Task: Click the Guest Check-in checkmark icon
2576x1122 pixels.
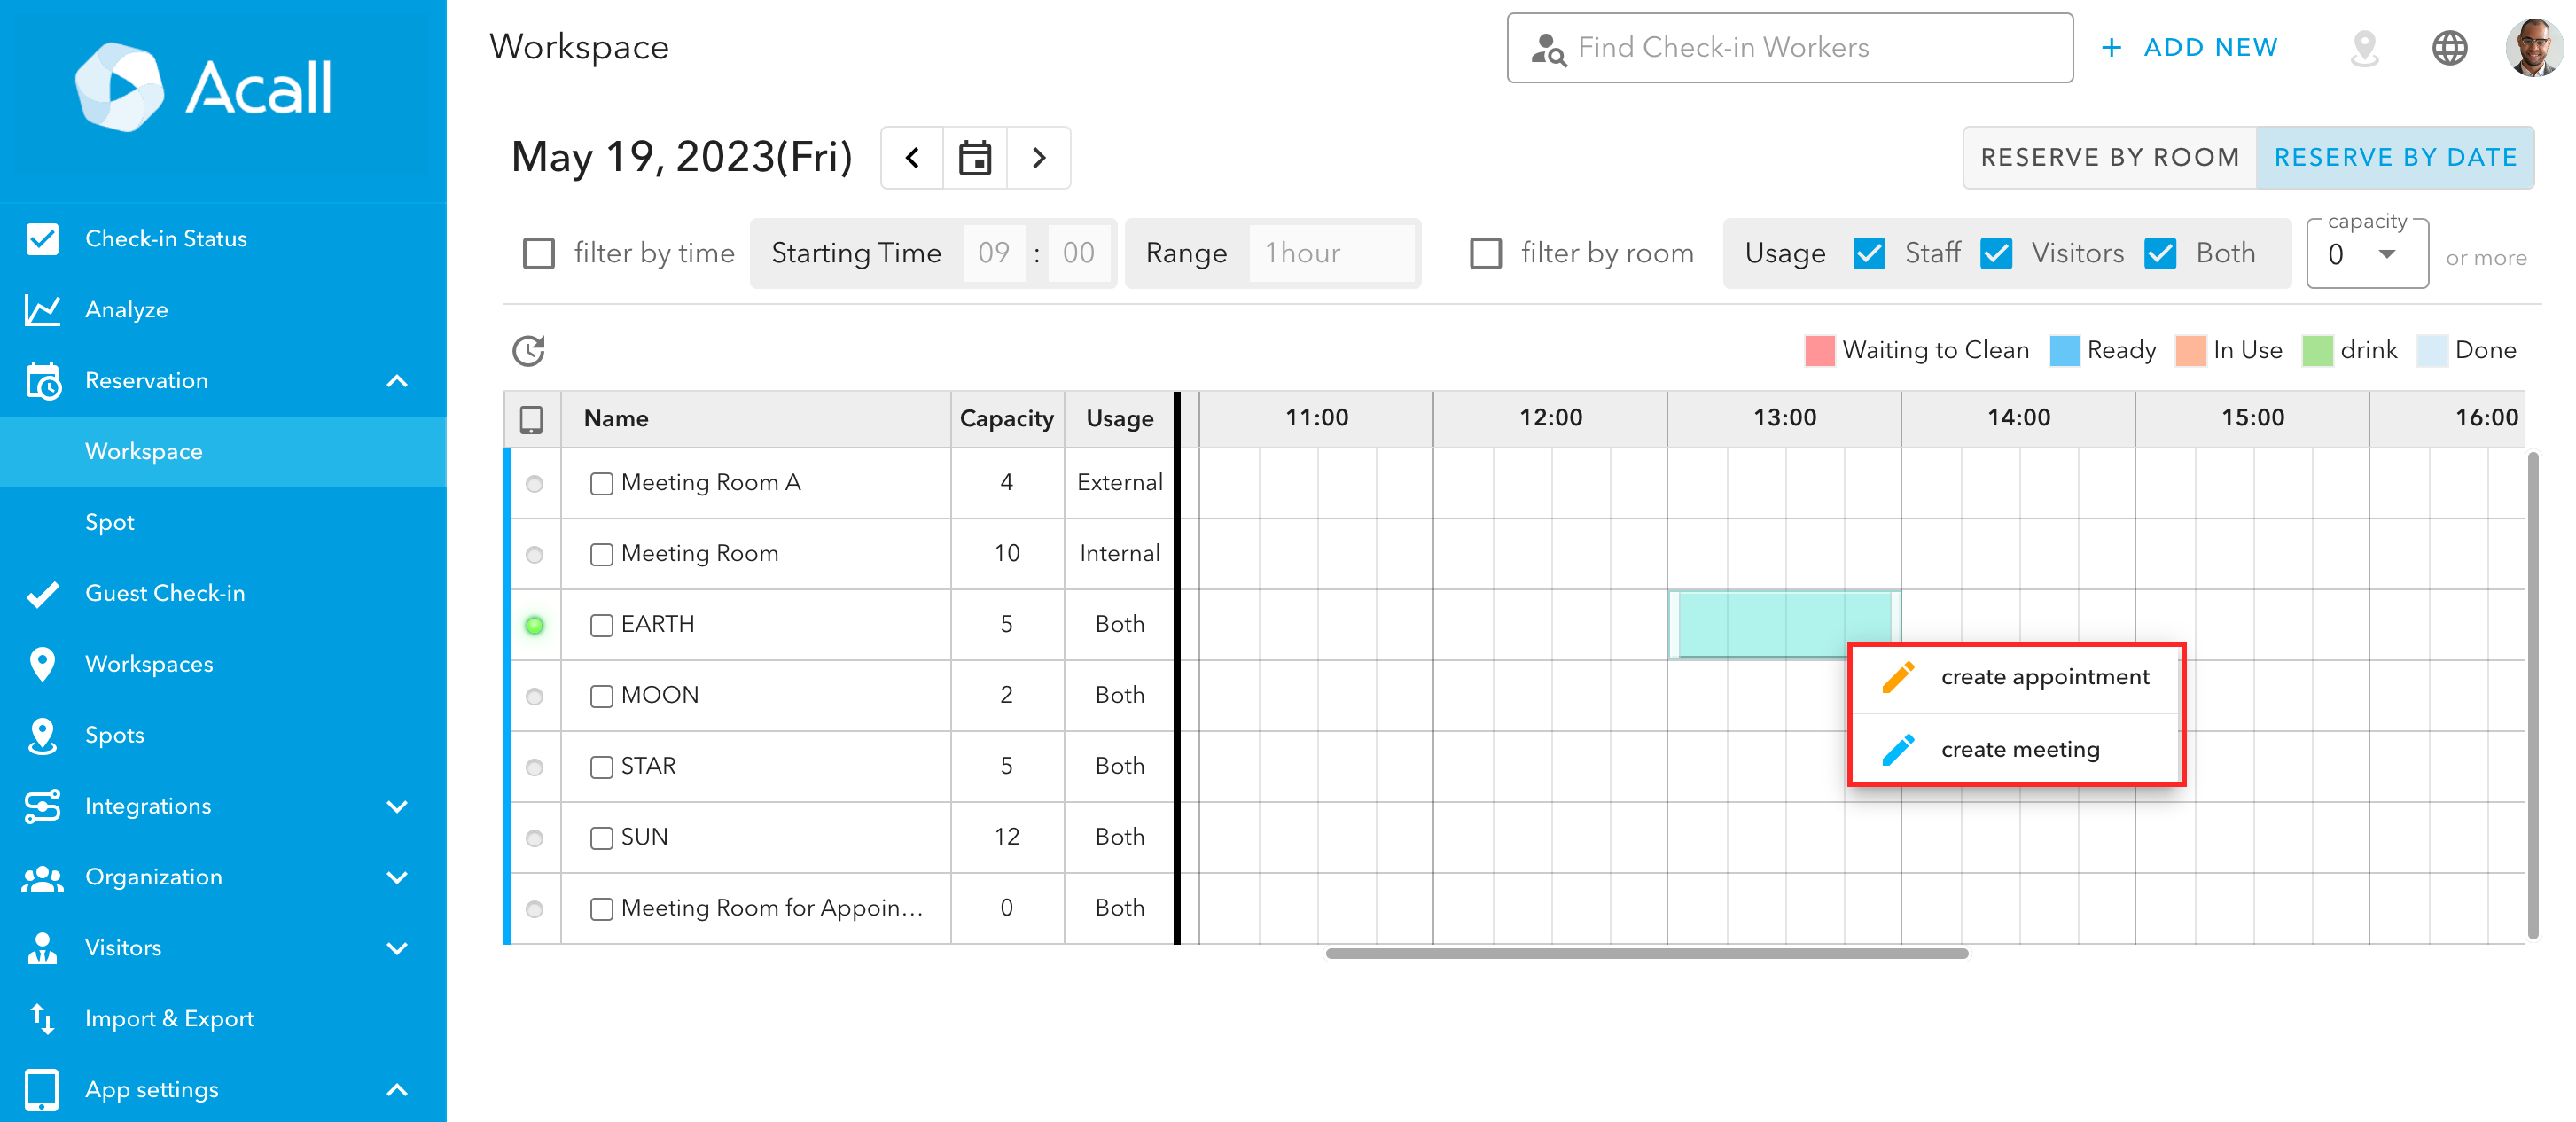Action: point(42,594)
